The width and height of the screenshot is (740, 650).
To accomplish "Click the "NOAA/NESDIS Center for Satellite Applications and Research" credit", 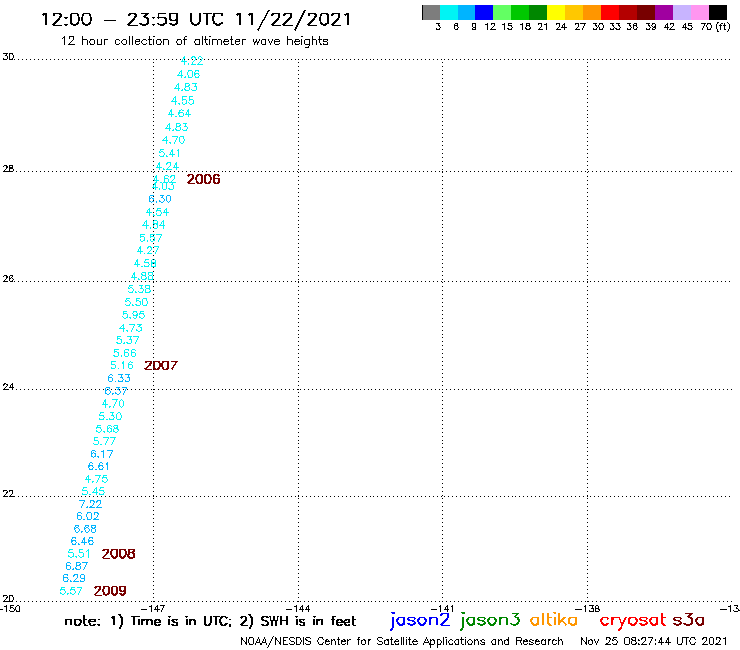I will pos(402,642).
